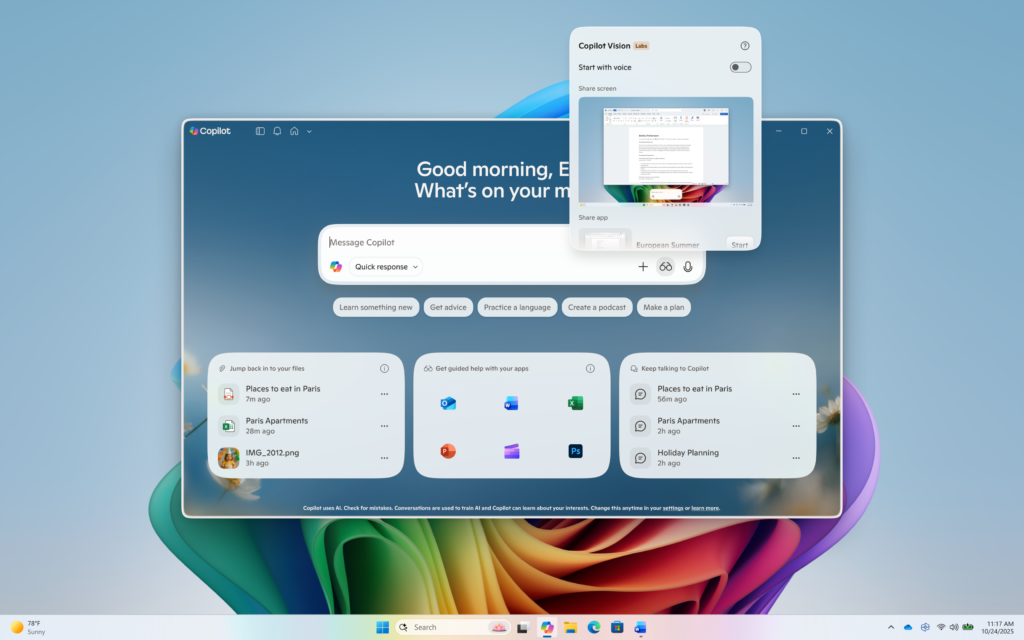This screenshot has height=640, width=1024.
Task: Activate the microphone for voice input
Action: tap(689, 267)
